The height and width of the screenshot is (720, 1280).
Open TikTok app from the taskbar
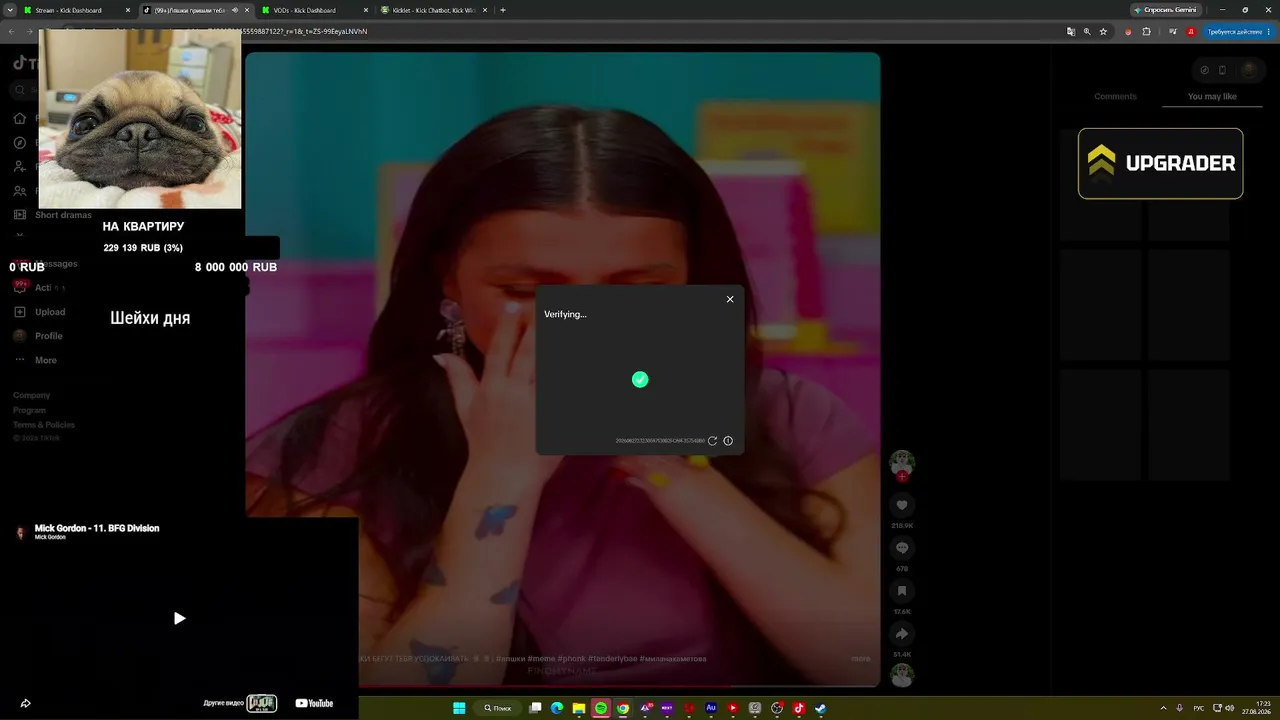[x=799, y=708]
